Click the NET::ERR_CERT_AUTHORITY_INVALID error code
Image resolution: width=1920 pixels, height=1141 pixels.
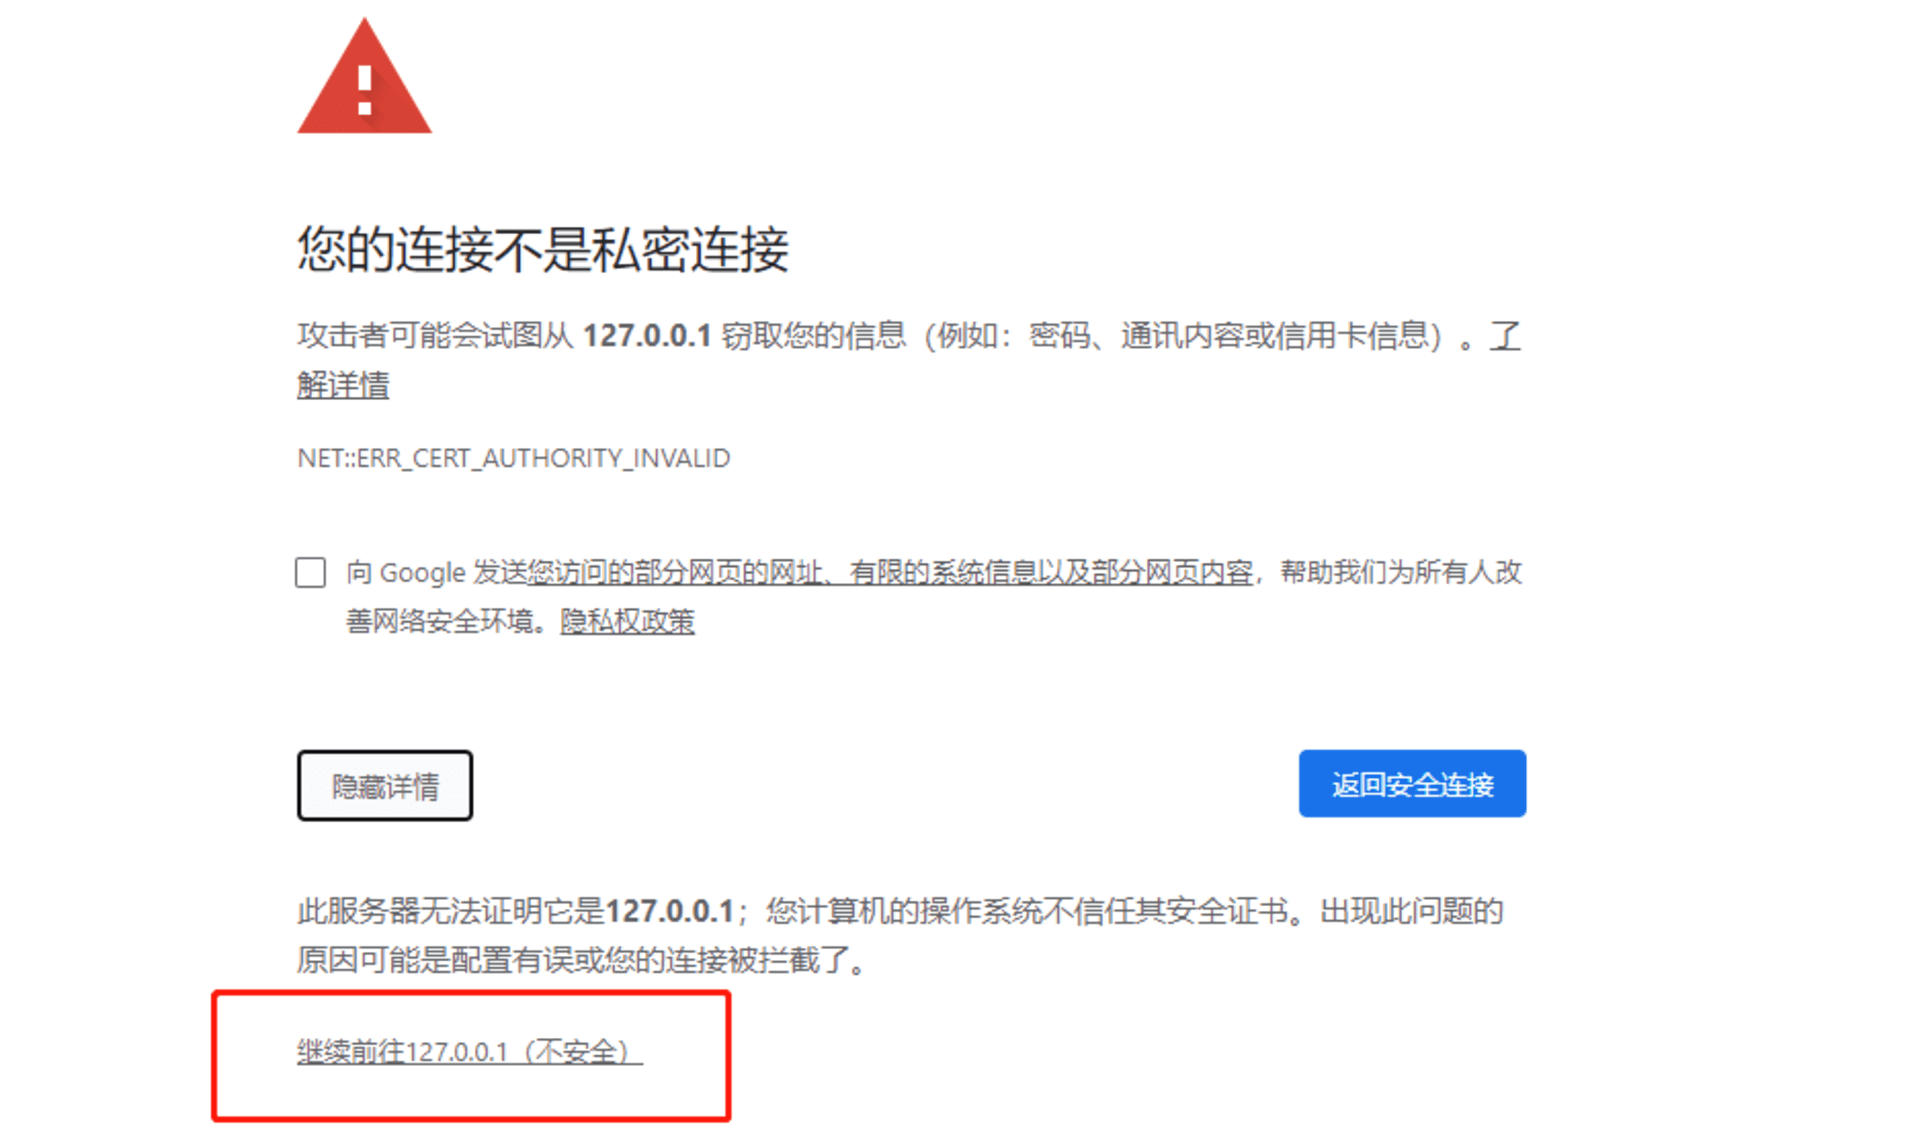point(514,458)
